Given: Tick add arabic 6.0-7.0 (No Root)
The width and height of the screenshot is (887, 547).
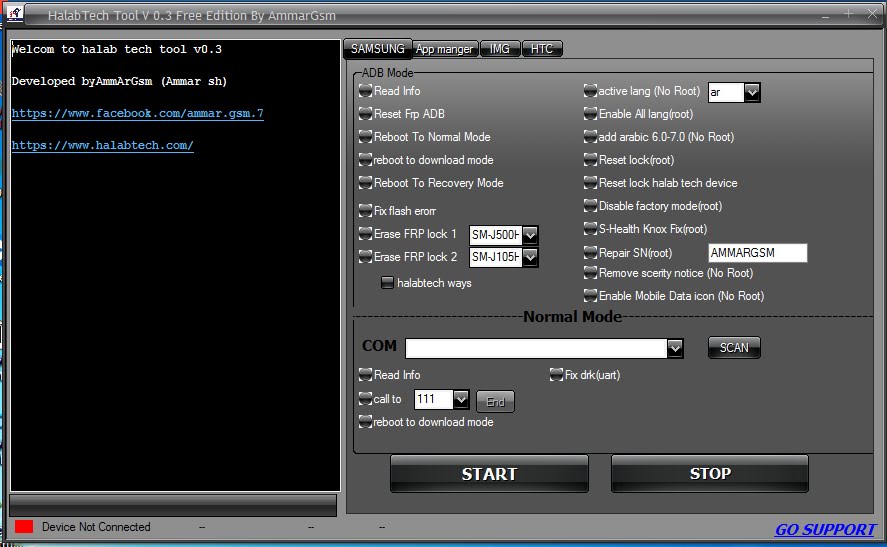Looking at the screenshot, I should point(591,137).
